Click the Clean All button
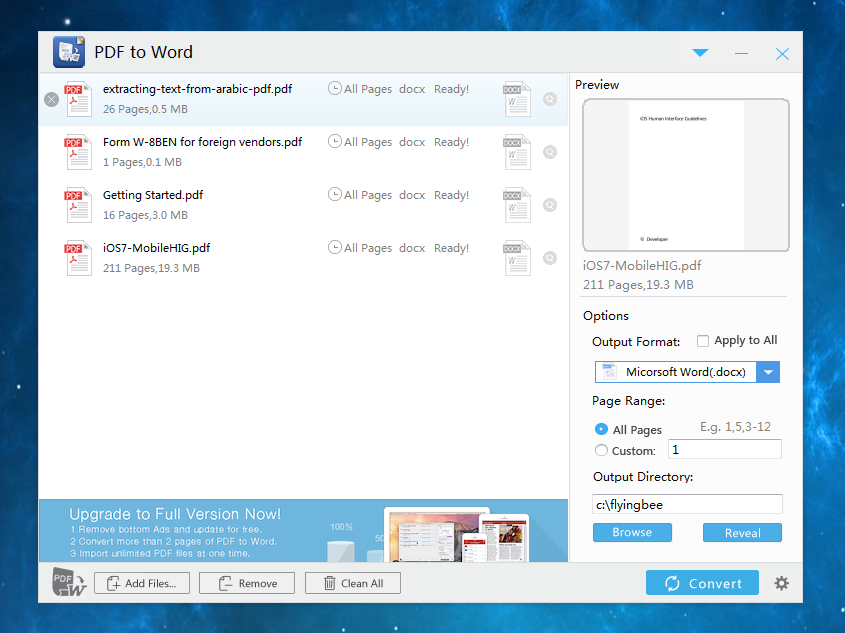 coord(352,583)
